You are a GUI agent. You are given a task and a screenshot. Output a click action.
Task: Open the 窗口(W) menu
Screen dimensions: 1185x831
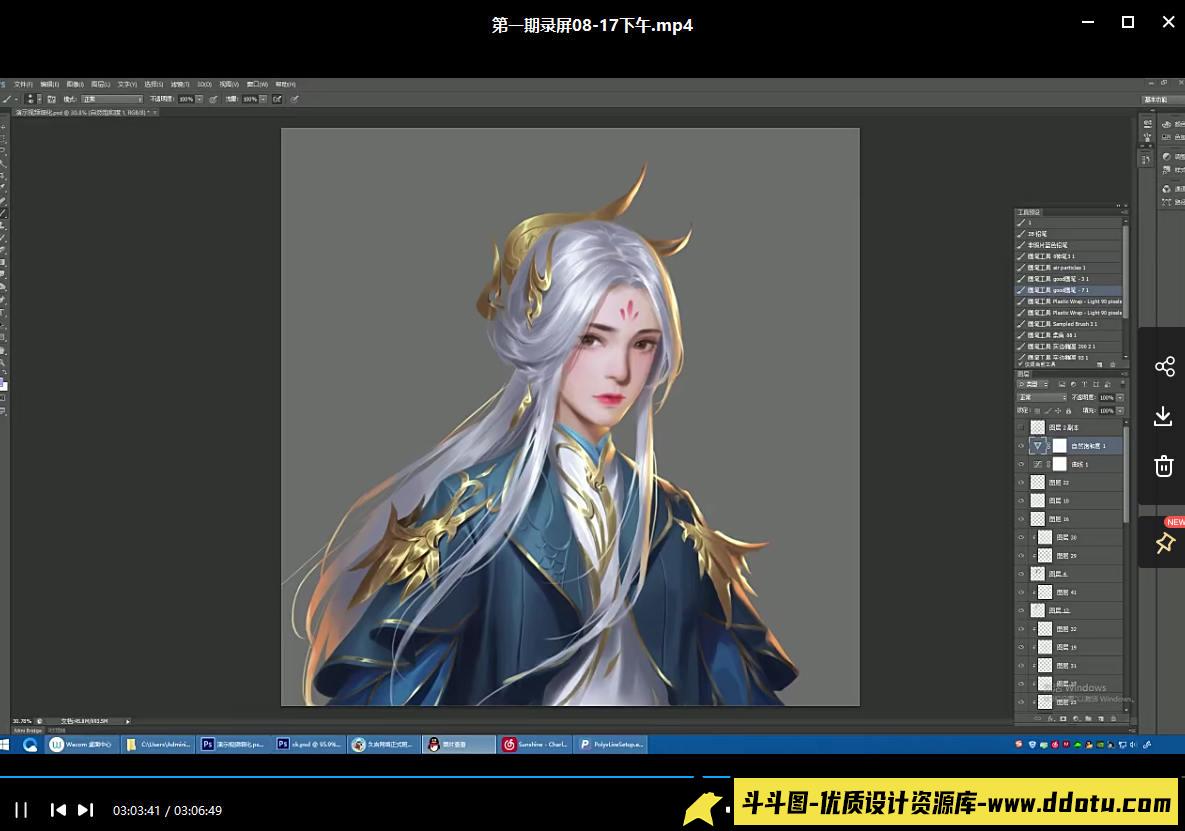(257, 85)
